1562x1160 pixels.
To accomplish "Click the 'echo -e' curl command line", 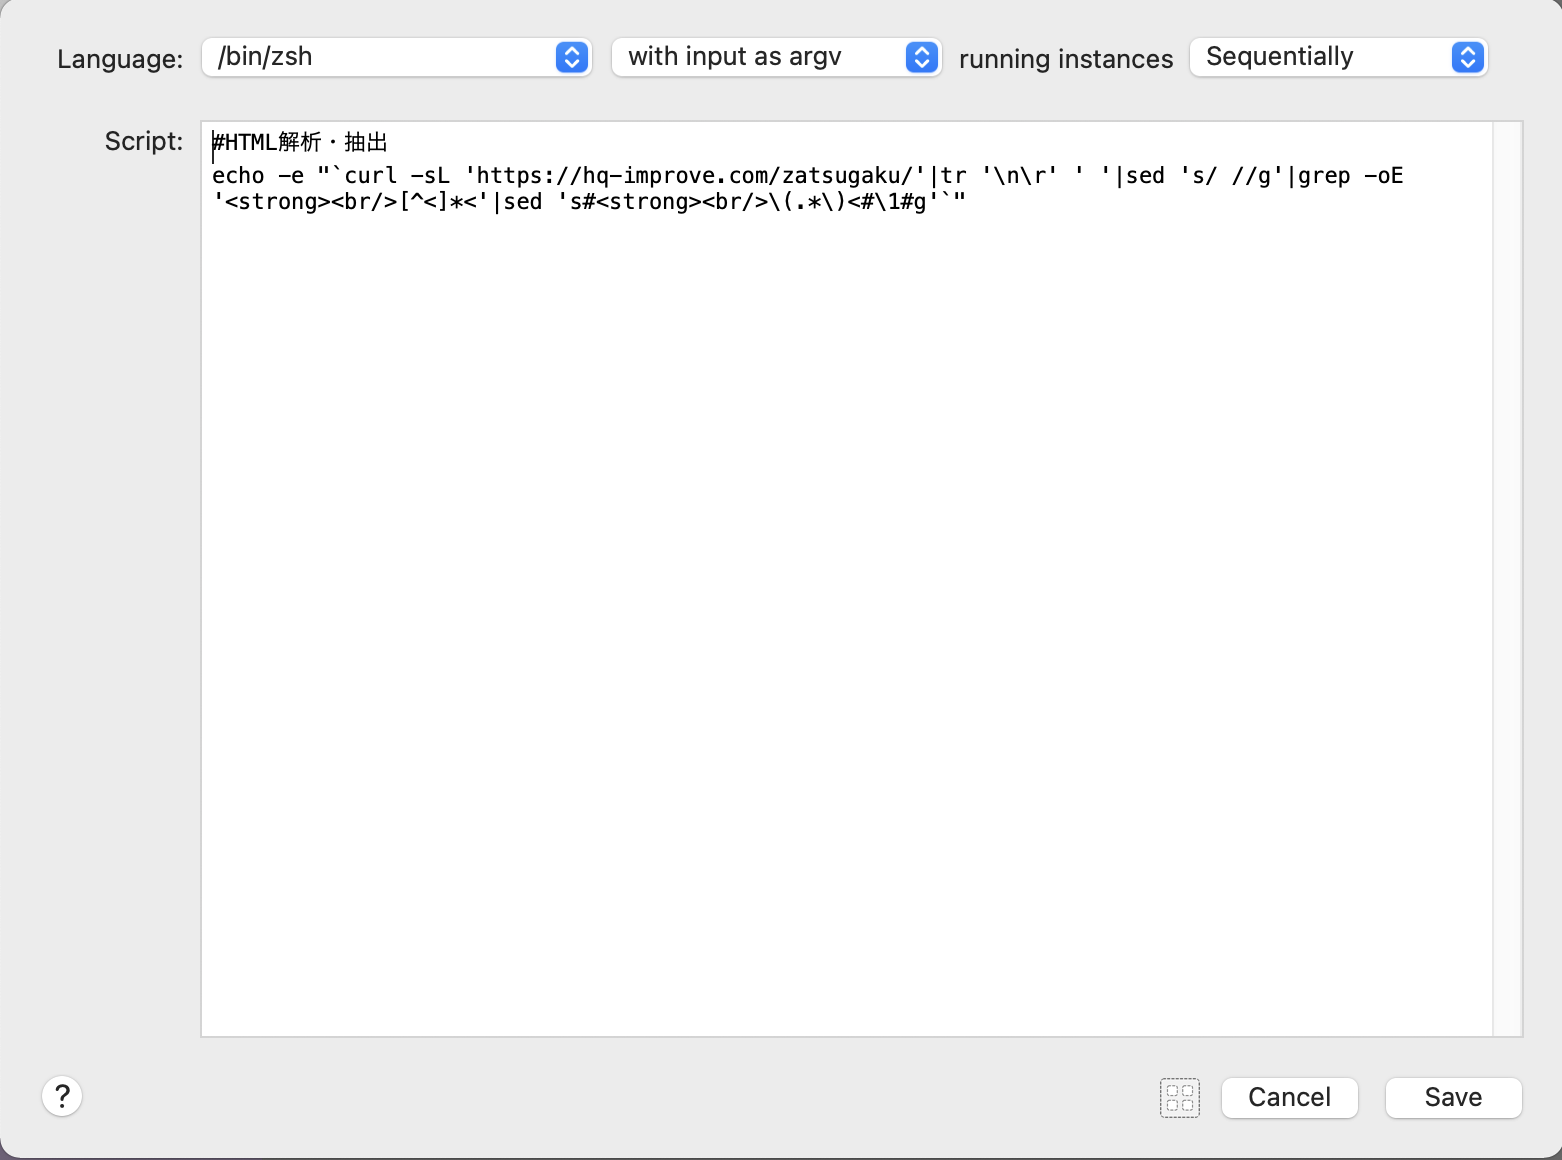I will tap(808, 176).
